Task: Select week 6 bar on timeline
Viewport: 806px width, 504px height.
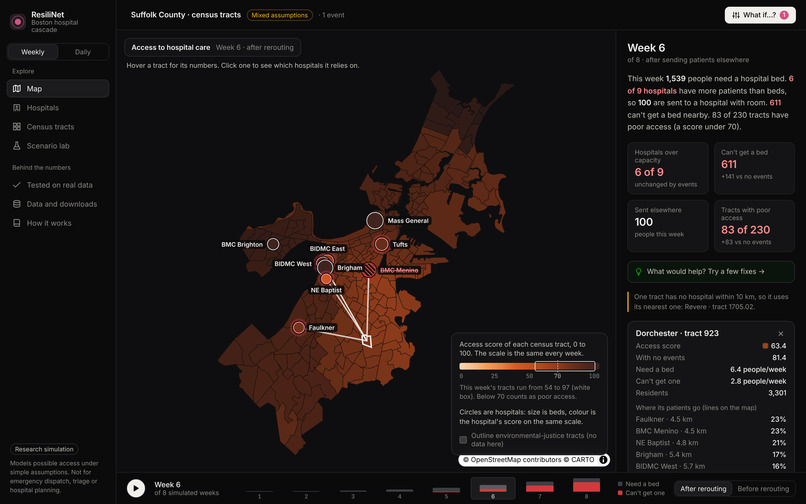Action: (493, 489)
